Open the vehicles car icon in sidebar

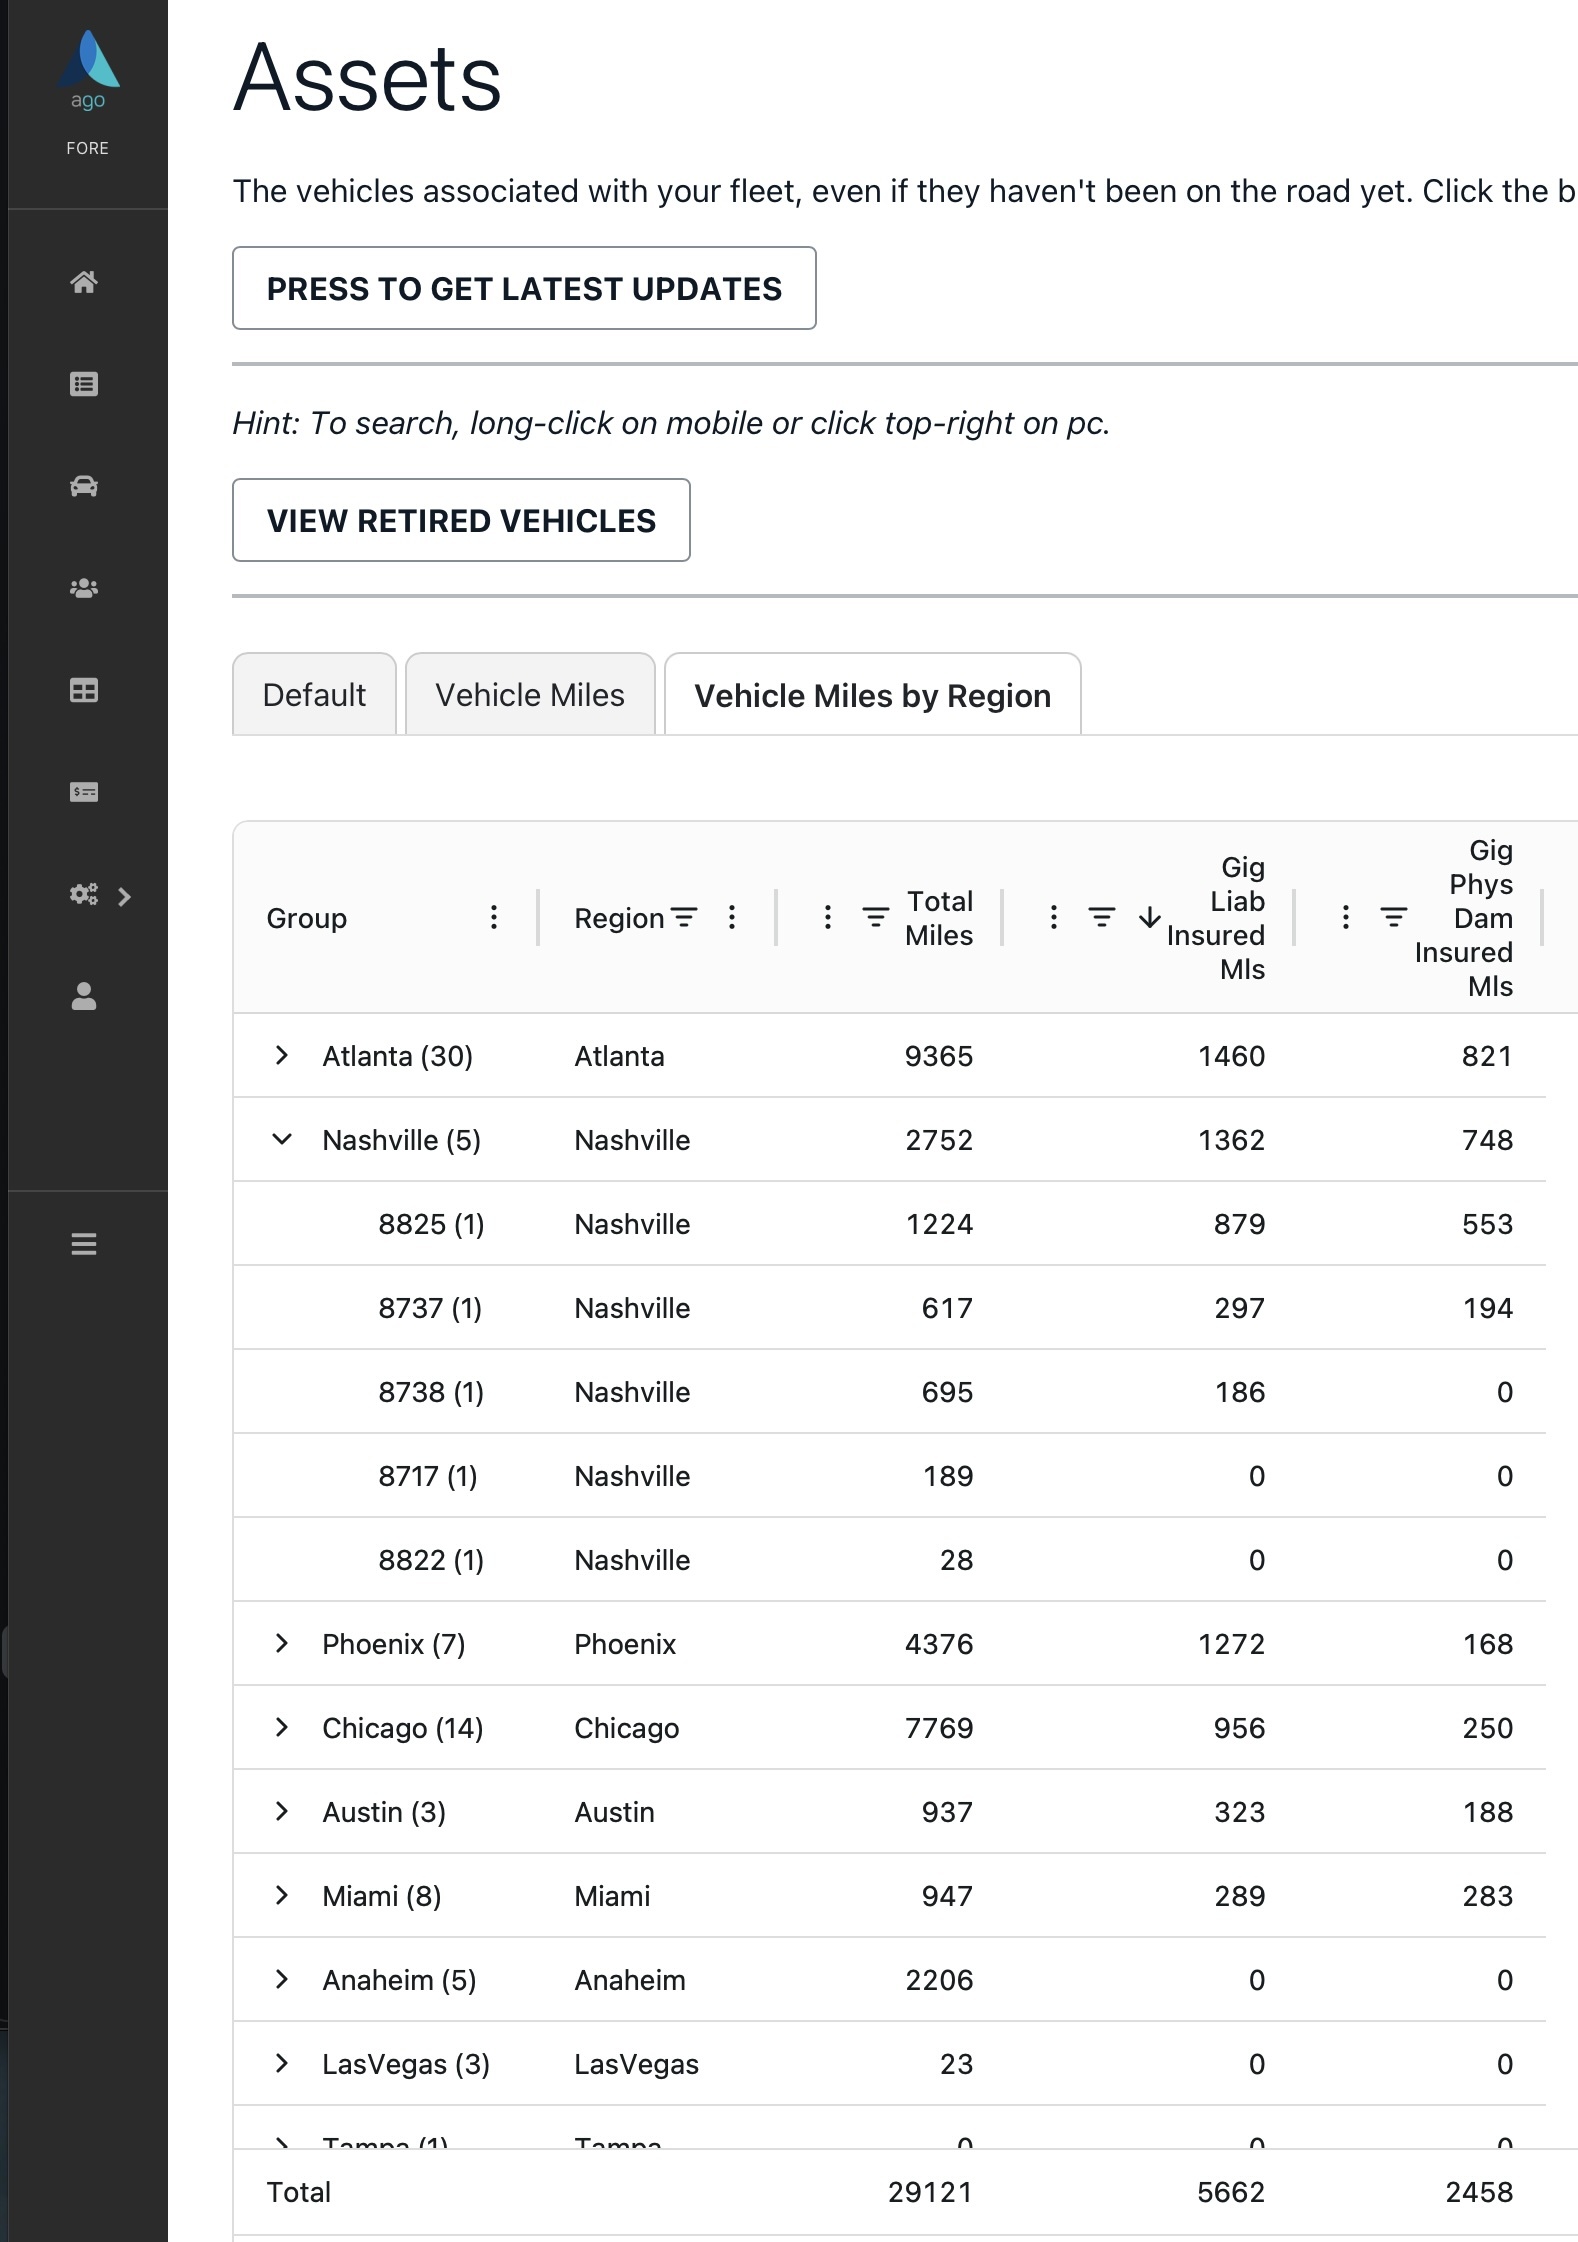[84, 486]
